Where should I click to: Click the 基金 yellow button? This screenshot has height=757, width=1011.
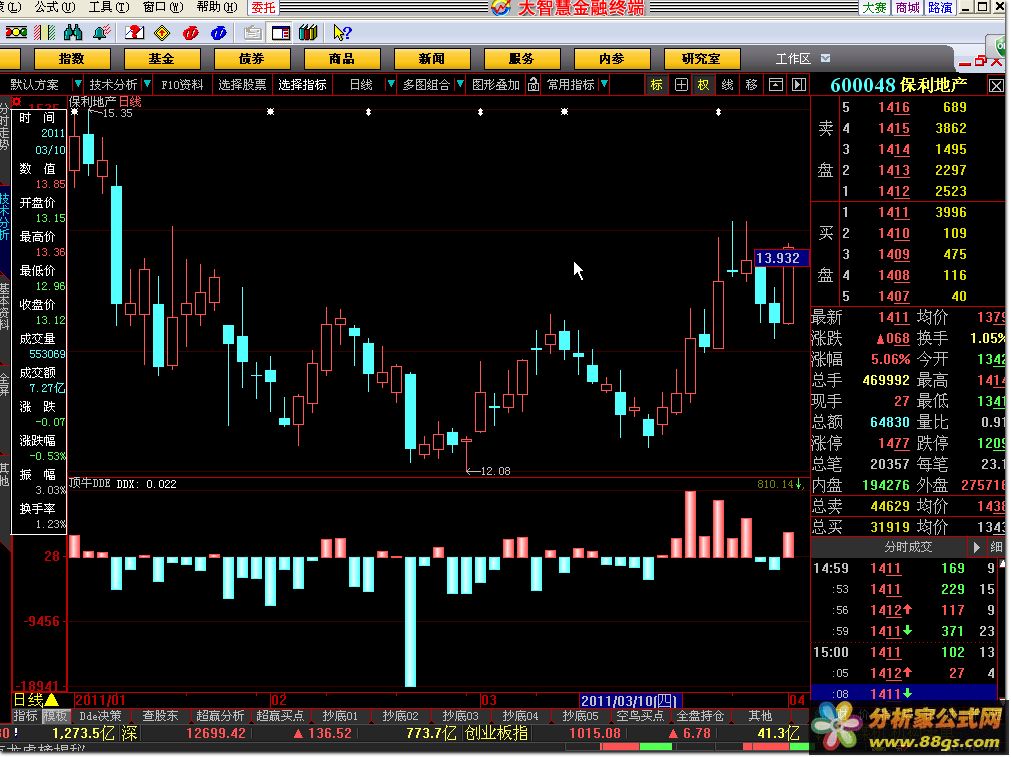pos(161,59)
